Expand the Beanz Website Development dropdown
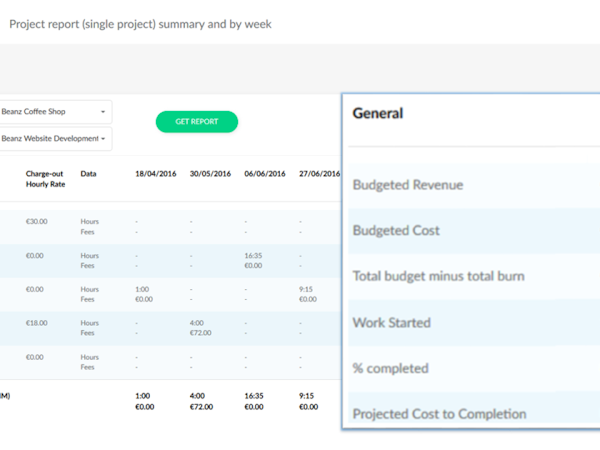Screen dimensions: 600x450 point(54,139)
